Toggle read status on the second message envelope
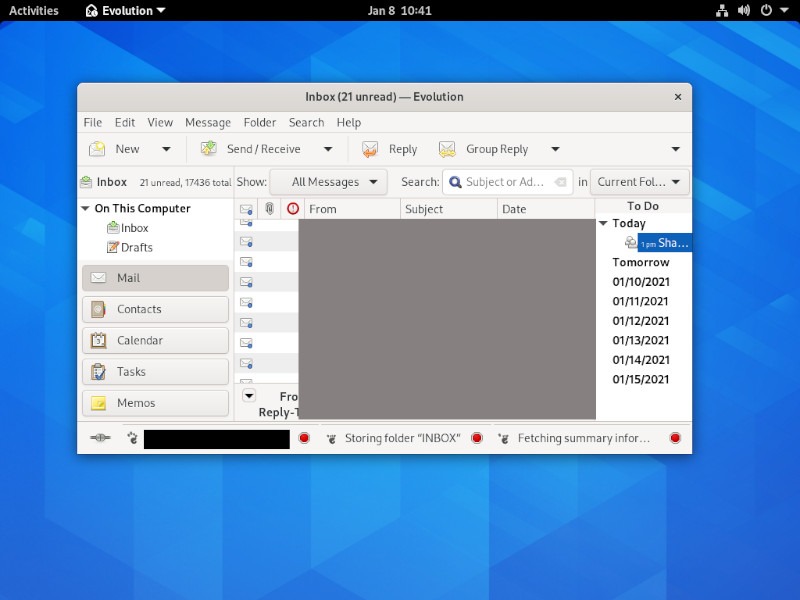Image resolution: width=800 pixels, height=600 pixels. (246, 243)
